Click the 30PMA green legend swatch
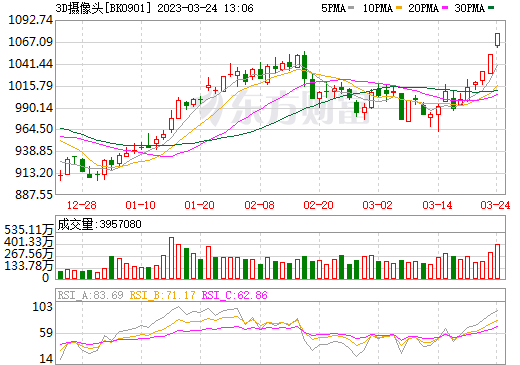This screenshot has height=365, width=520. tap(491, 8)
